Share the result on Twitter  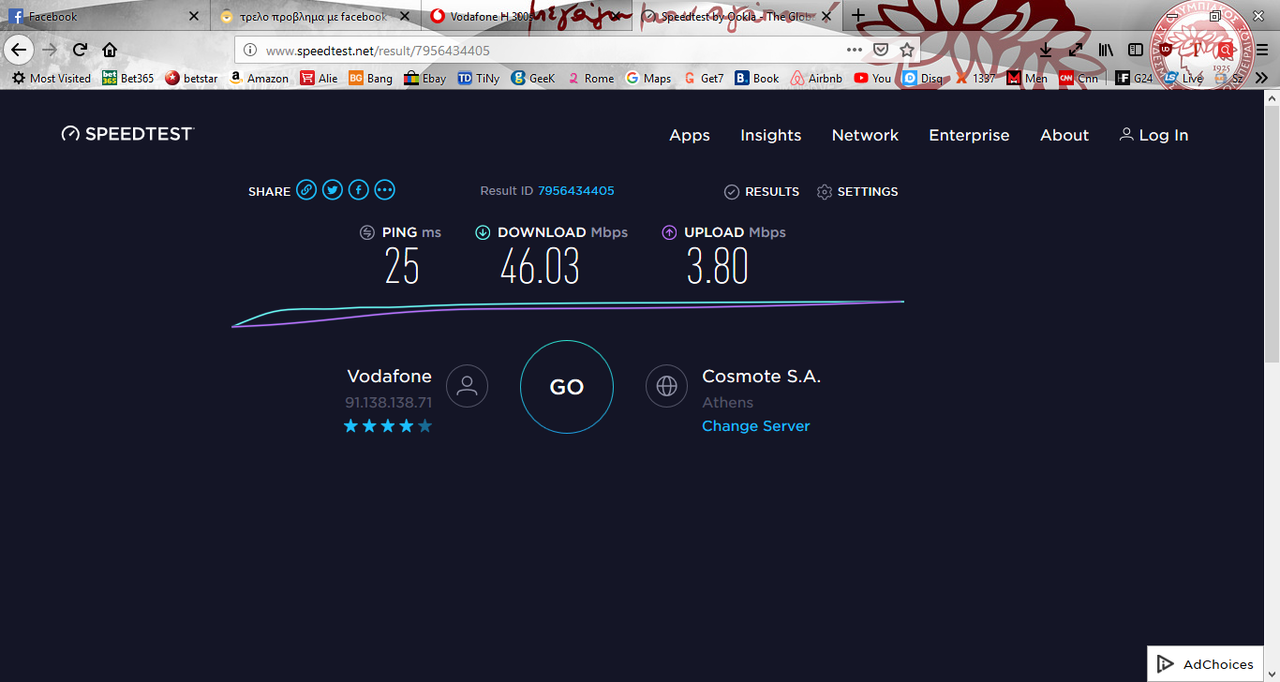[332, 190]
